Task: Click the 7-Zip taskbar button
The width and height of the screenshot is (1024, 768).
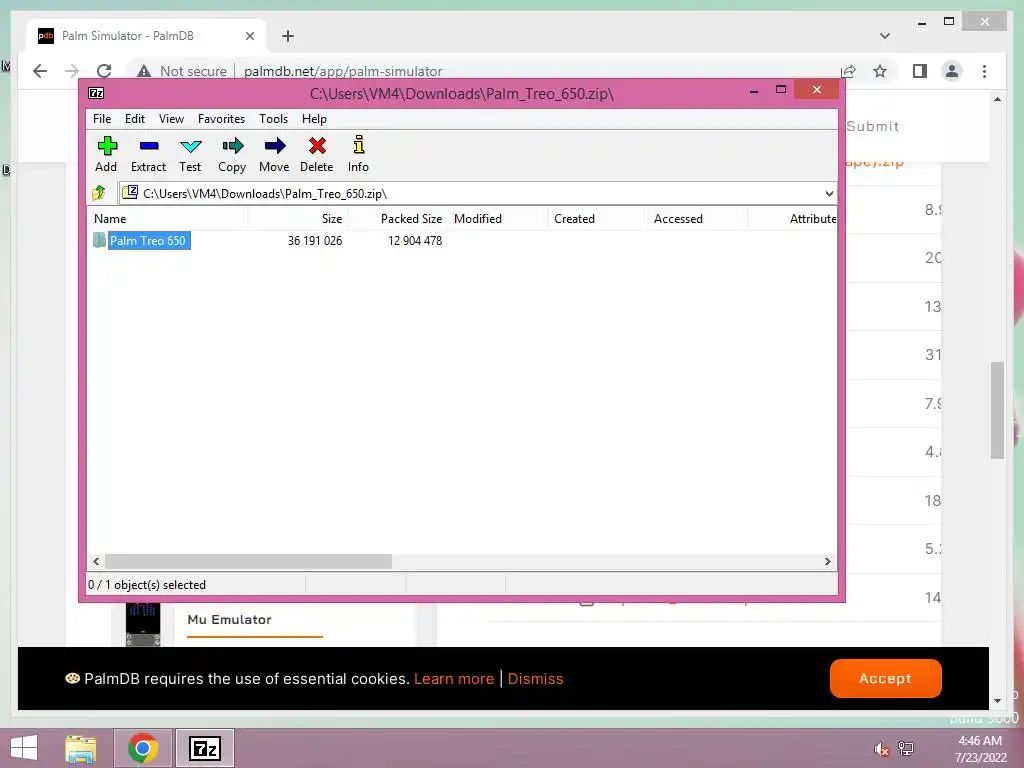Action: (x=204, y=748)
